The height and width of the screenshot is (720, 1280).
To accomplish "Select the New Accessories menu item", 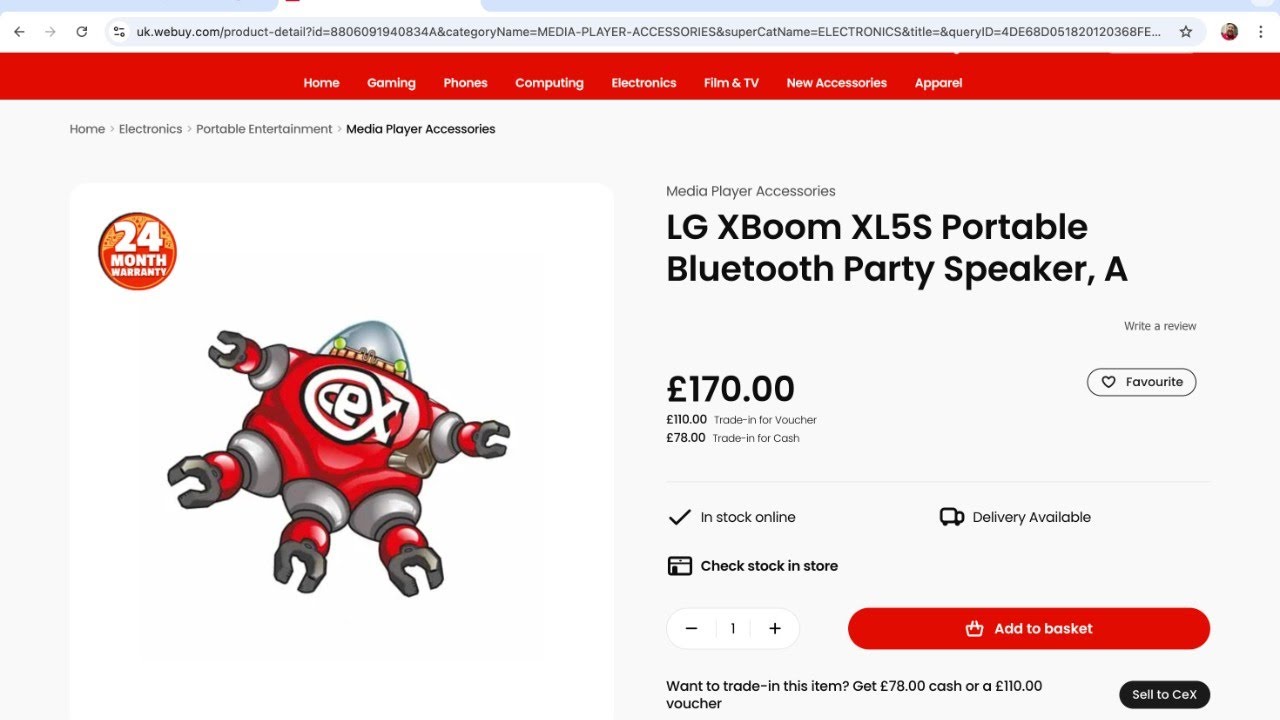I will point(836,83).
